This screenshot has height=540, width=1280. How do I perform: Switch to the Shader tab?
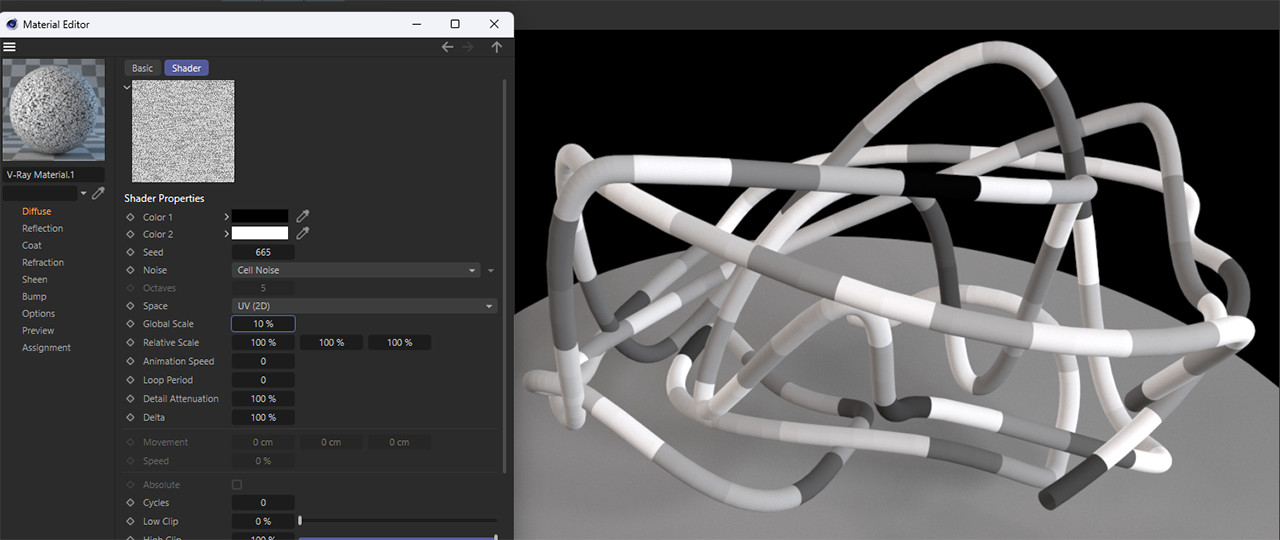coord(186,68)
